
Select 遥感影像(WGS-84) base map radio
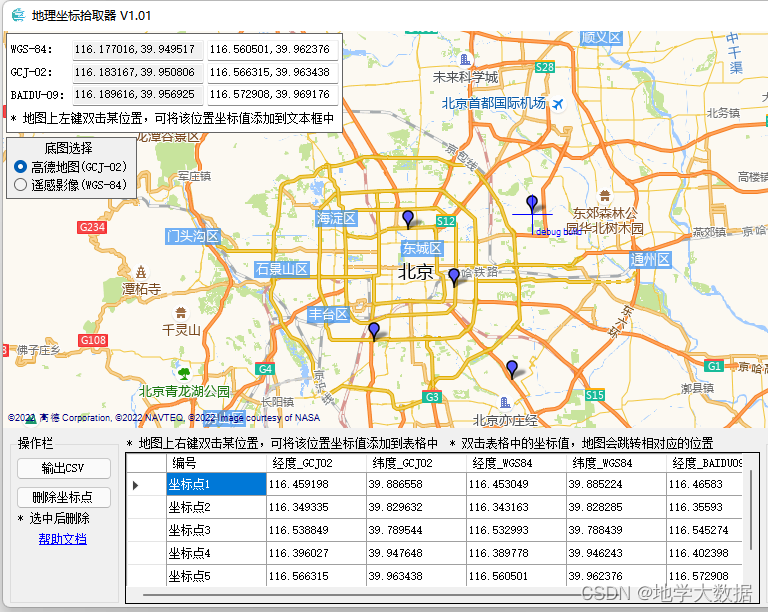point(20,185)
